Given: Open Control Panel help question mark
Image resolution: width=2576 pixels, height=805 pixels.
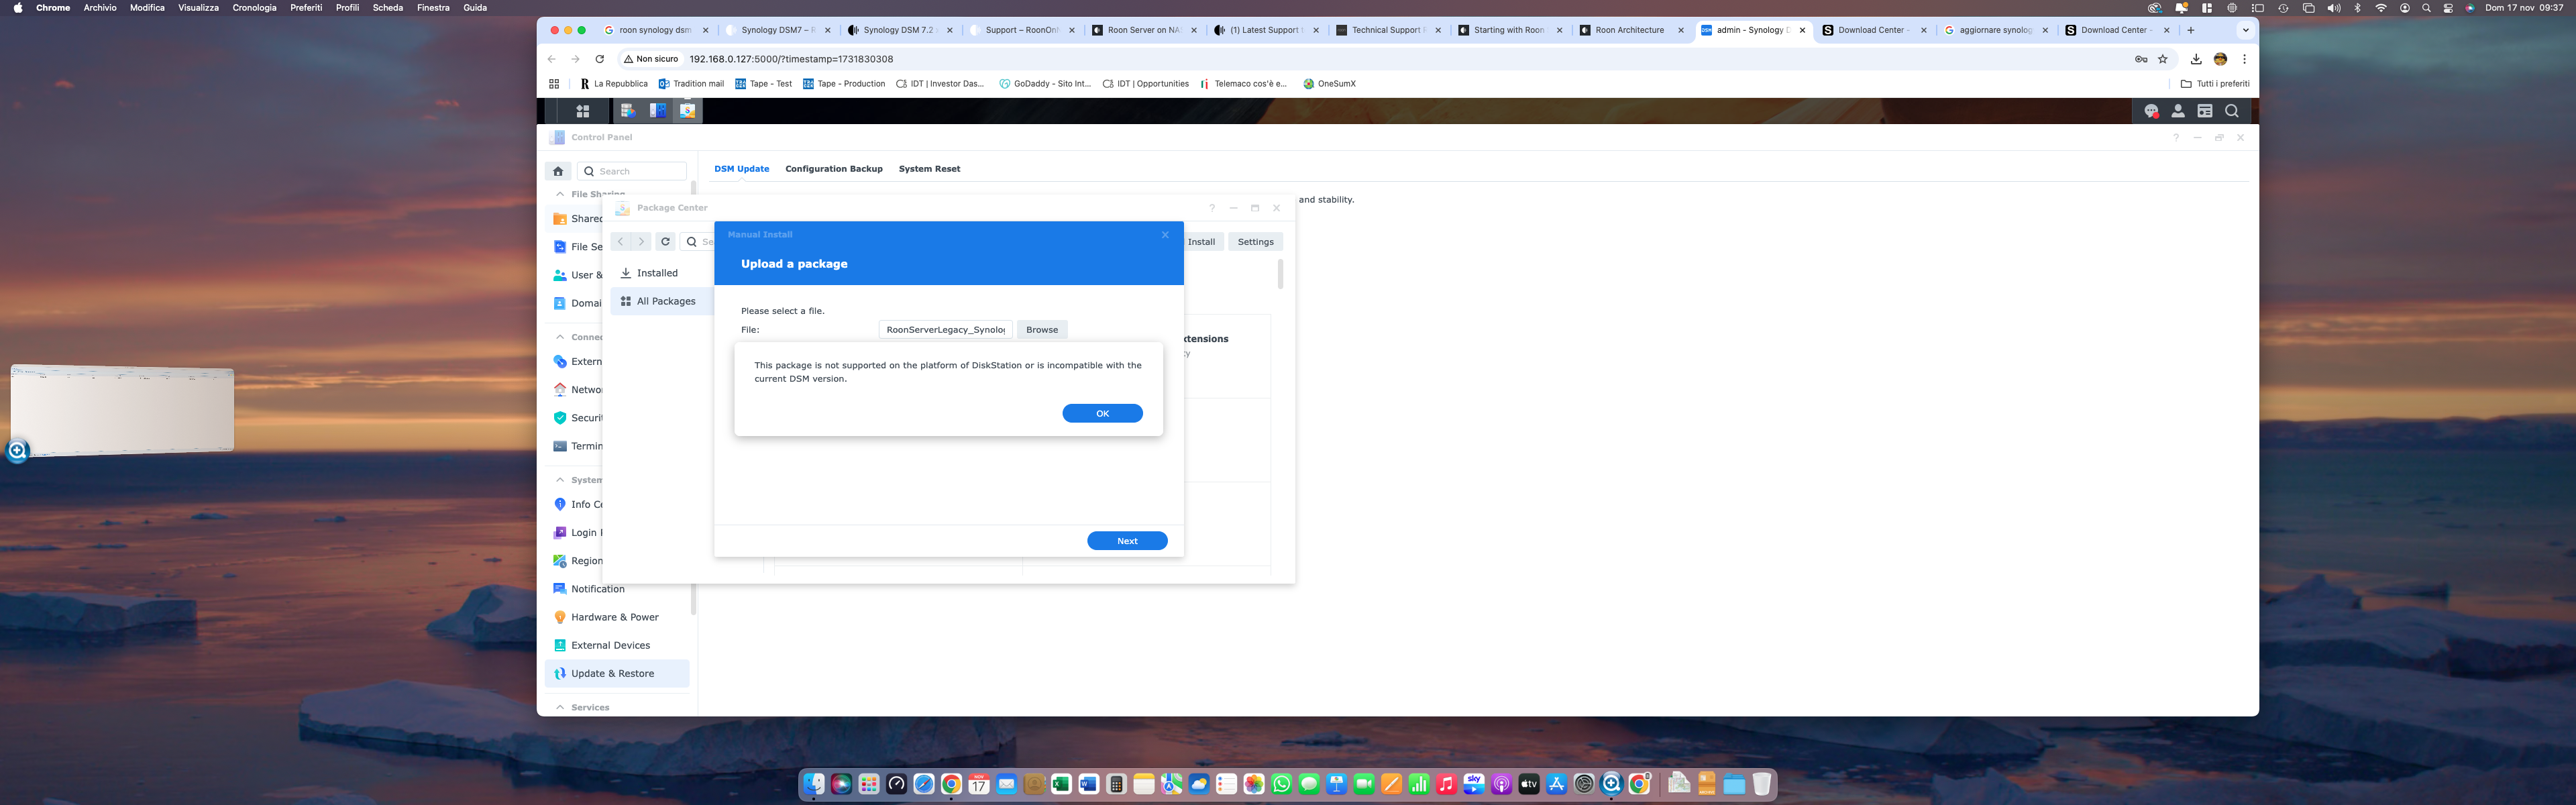Looking at the screenshot, I should tap(2175, 137).
